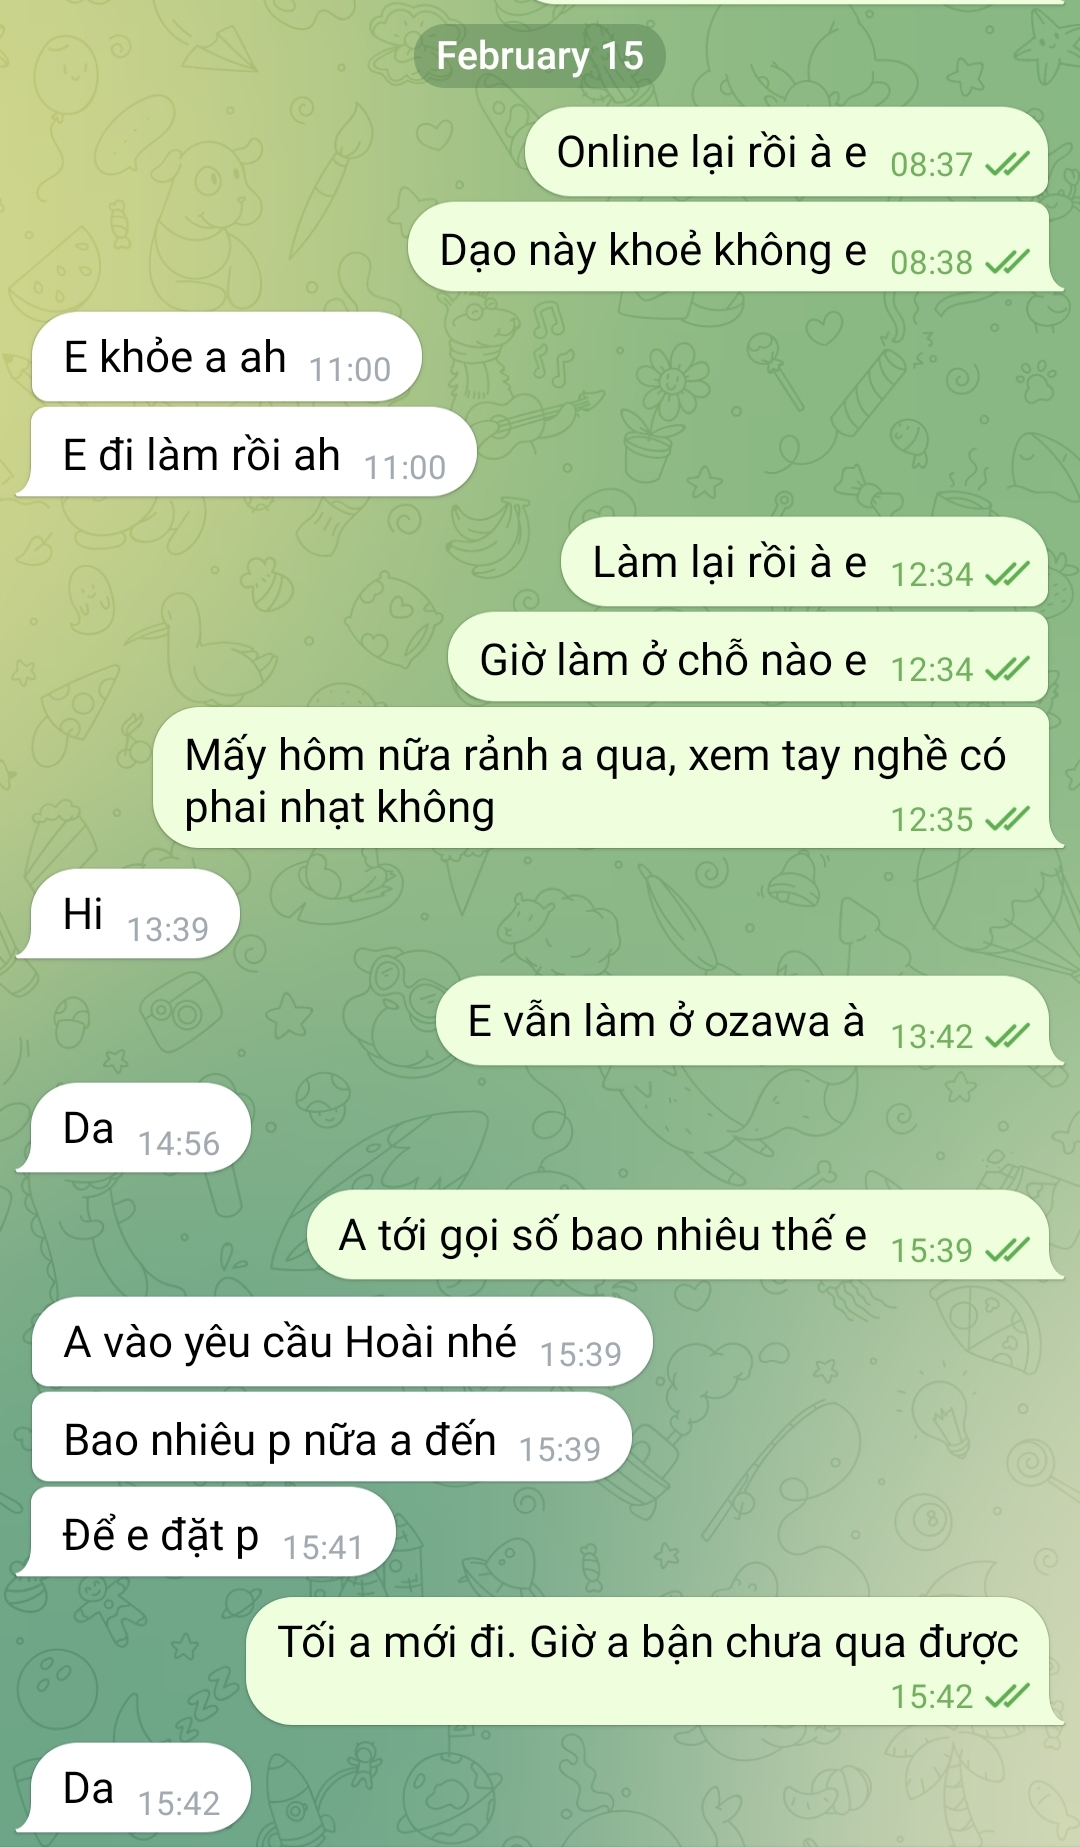Select the 'Online lại rồi à e' message
Image resolution: width=1080 pixels, height=1847 pixels.
pyautogui.click(x=786, y=152)
